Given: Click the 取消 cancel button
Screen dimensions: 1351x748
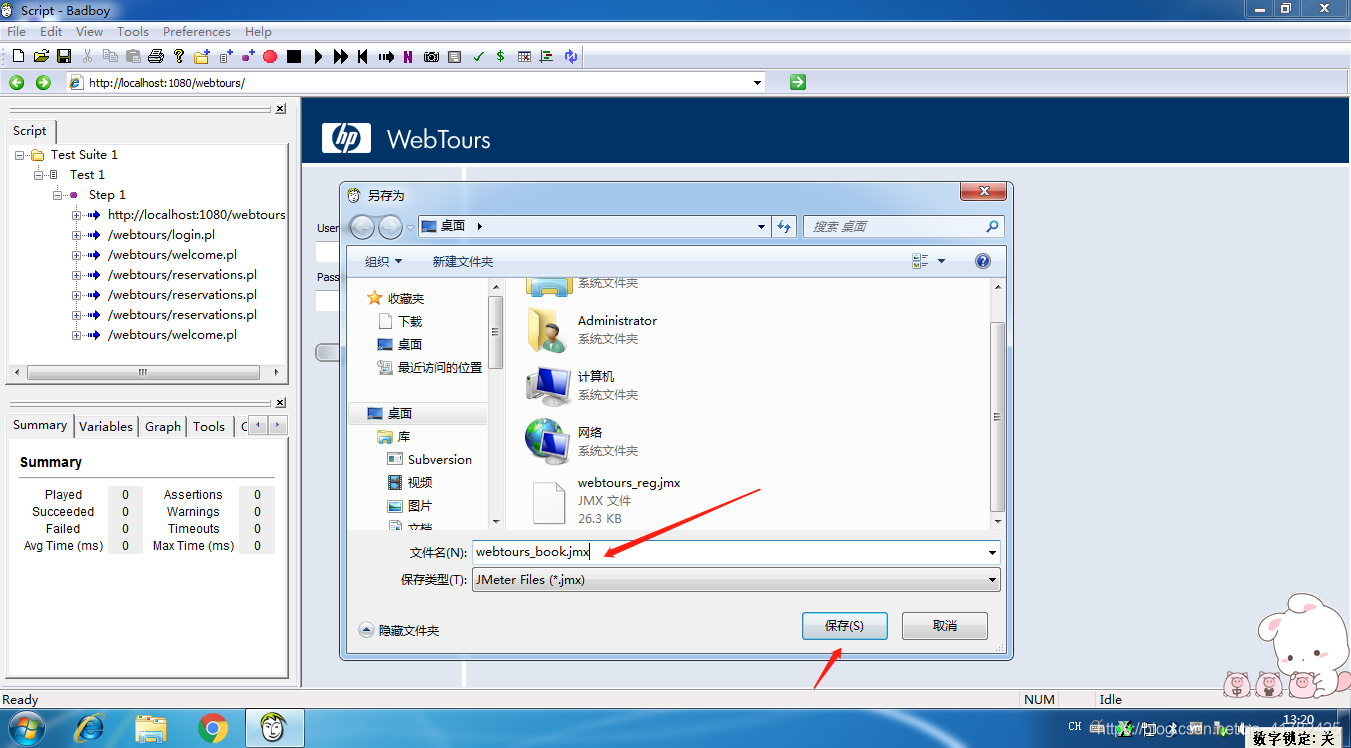Looking at the screenshot, I should pos(945,626).
